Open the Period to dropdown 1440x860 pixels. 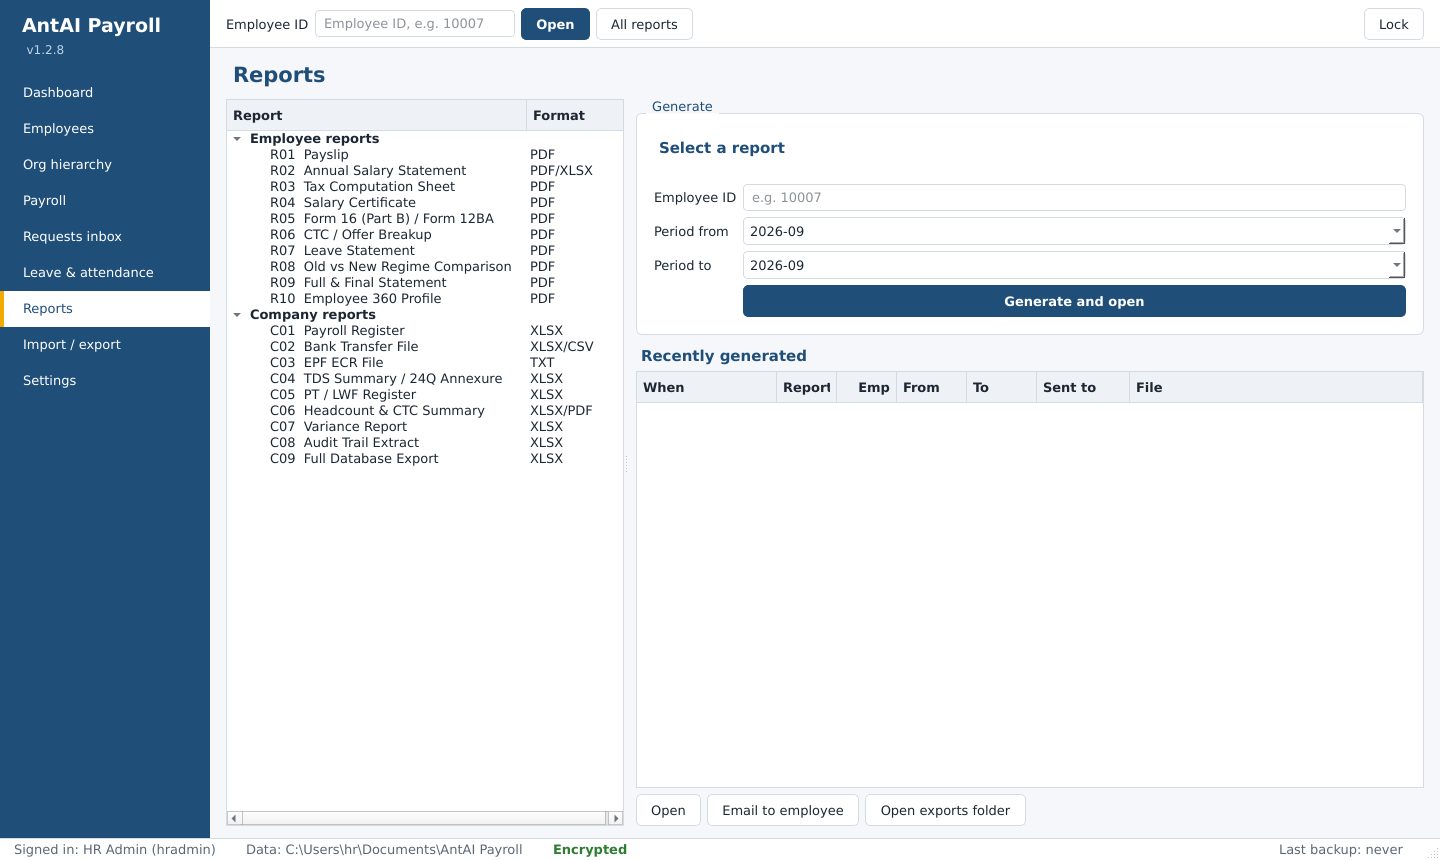1396,265
